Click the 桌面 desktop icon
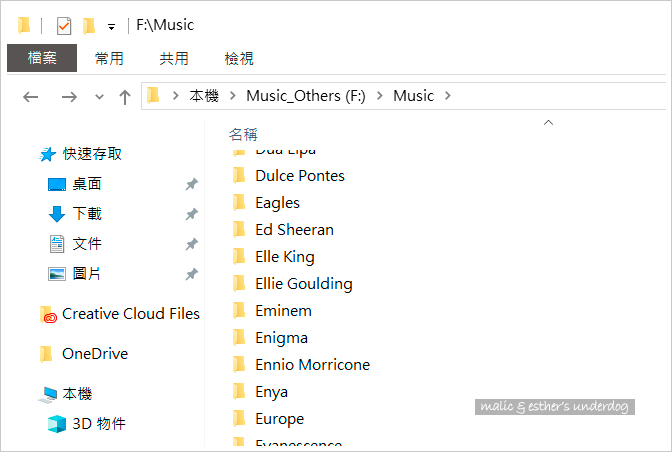The height and width of the screenshot is (452, 672). [x=57, y=185]
